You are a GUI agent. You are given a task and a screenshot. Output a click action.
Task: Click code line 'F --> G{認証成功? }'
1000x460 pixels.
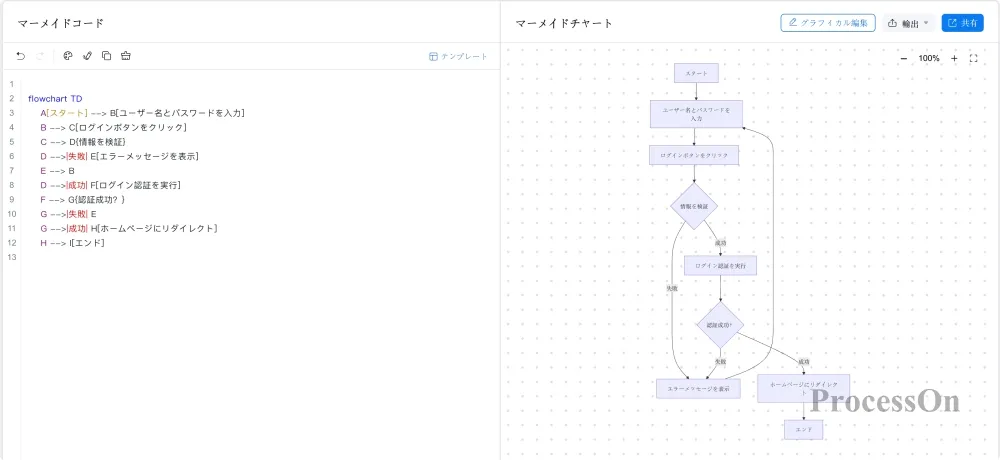click(x=82, y=200)
